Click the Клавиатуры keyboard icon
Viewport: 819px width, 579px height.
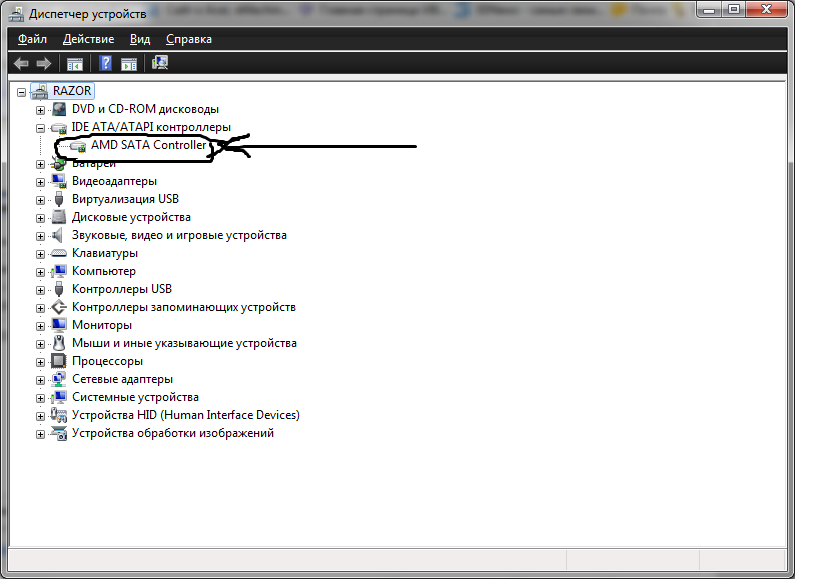point(58,253)
